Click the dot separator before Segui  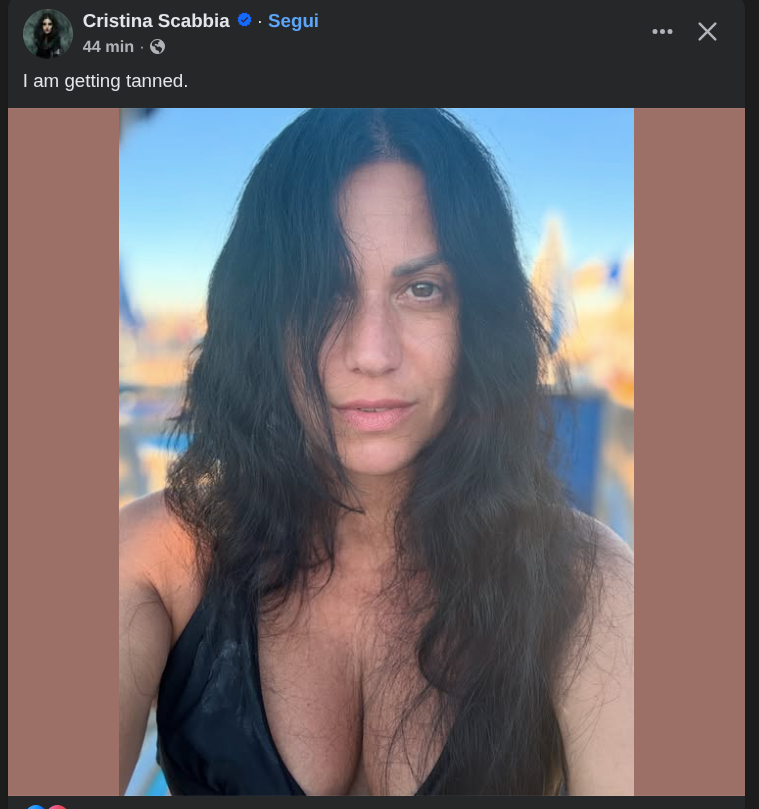pyautogui.click(x=260, y=22)
